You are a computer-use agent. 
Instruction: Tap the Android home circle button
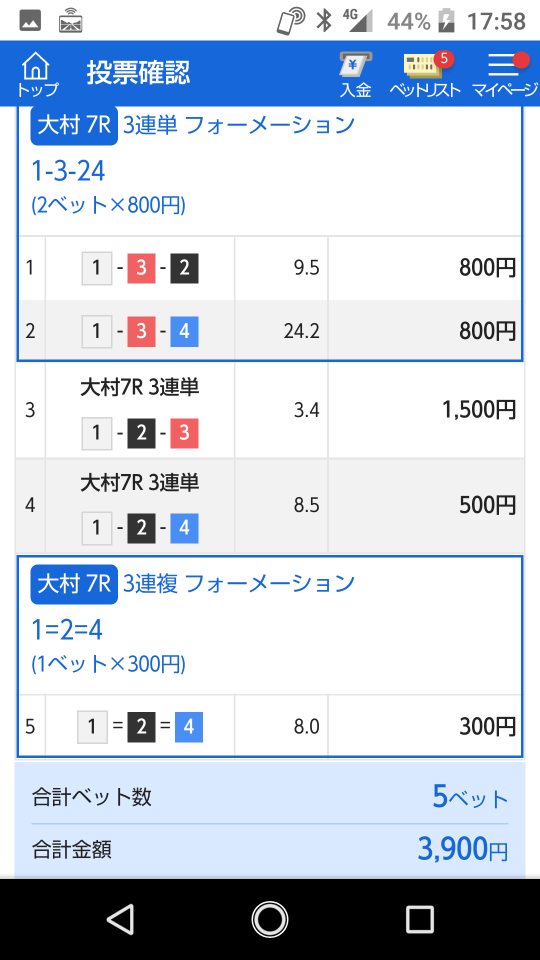pyautogui.click(x=269, y=919)
